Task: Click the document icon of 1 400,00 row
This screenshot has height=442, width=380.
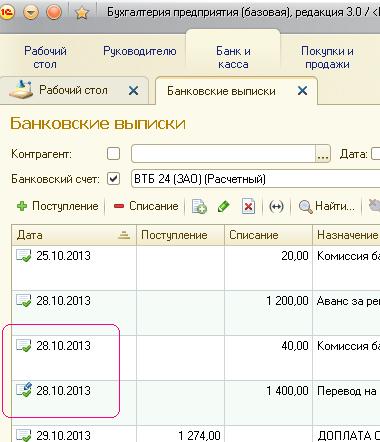Action: coord(24,390)
